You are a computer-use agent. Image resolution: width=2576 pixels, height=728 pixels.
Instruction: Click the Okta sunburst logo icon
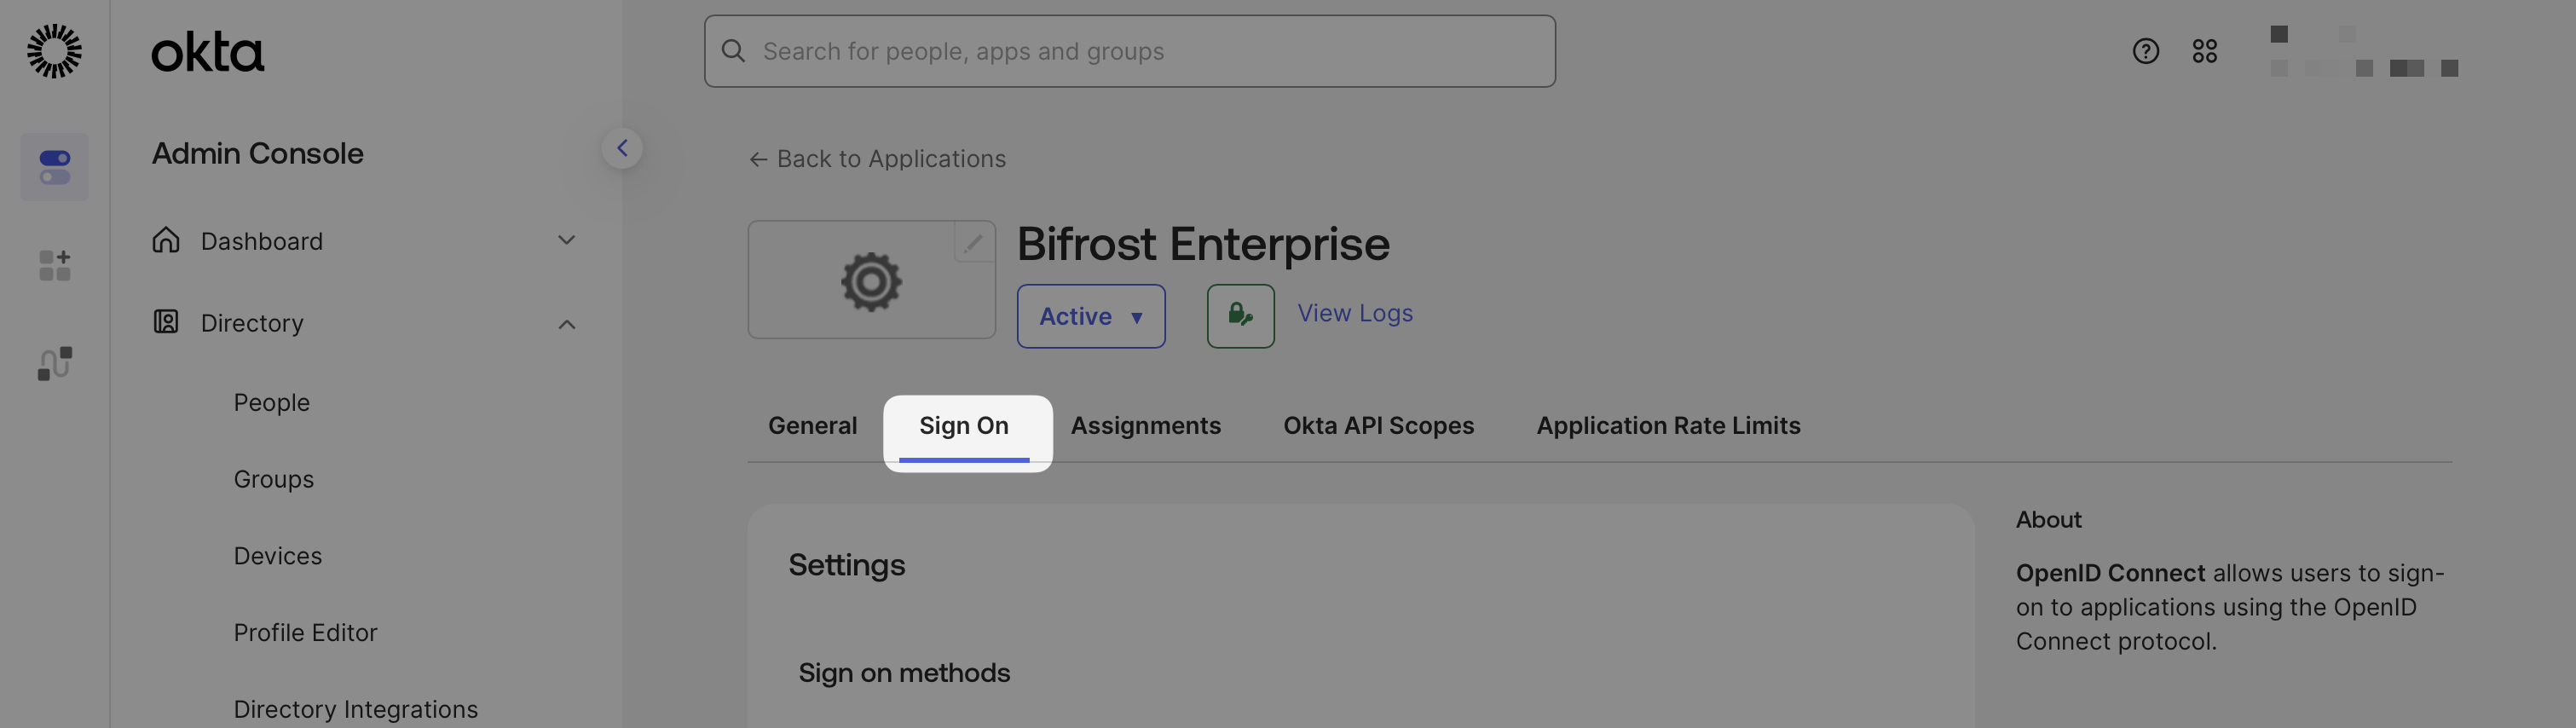click(54, 51)
